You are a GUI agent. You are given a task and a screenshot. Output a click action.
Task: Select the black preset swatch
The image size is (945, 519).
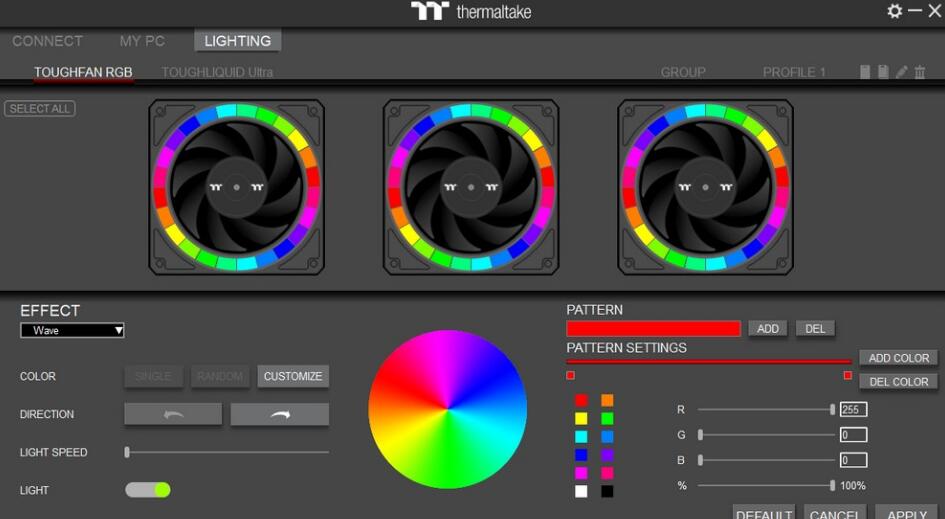[607, 491]
